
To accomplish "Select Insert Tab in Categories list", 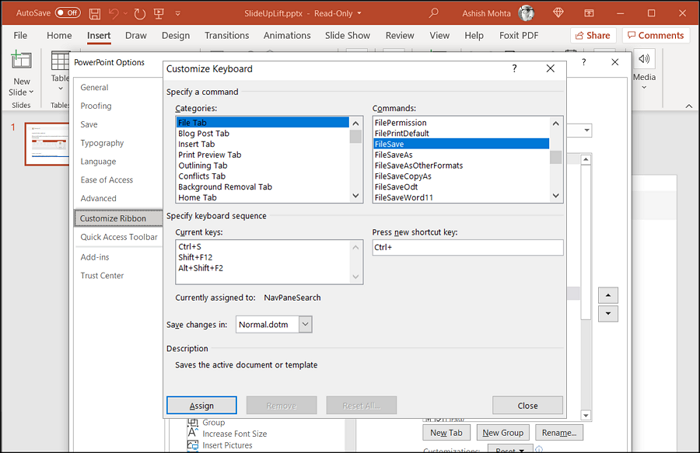I will pyautogui.click(x=262, y=144).
